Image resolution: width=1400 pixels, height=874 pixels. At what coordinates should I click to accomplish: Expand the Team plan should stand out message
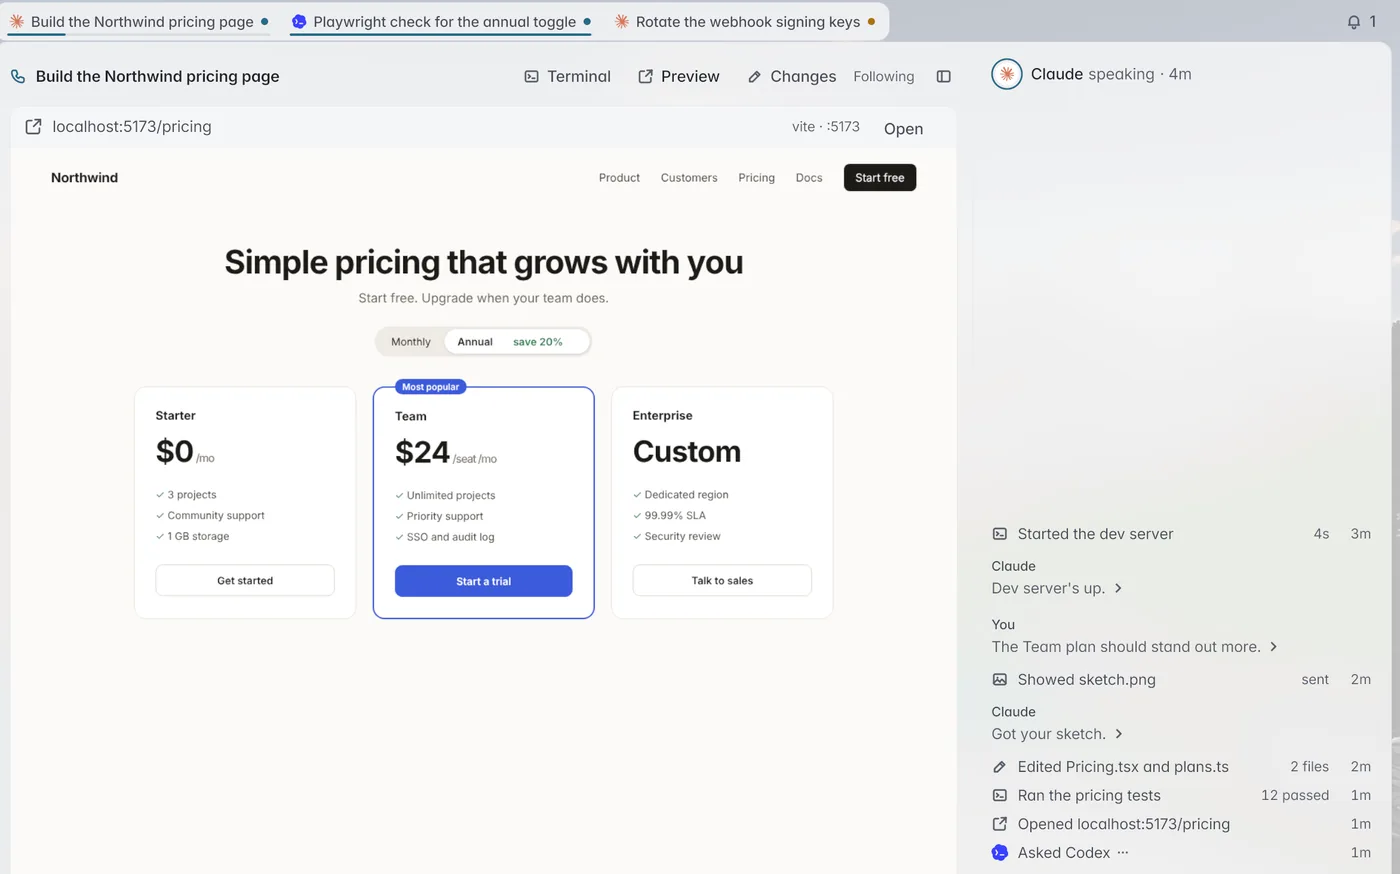pyautogui.click(x=1134, y=647)
